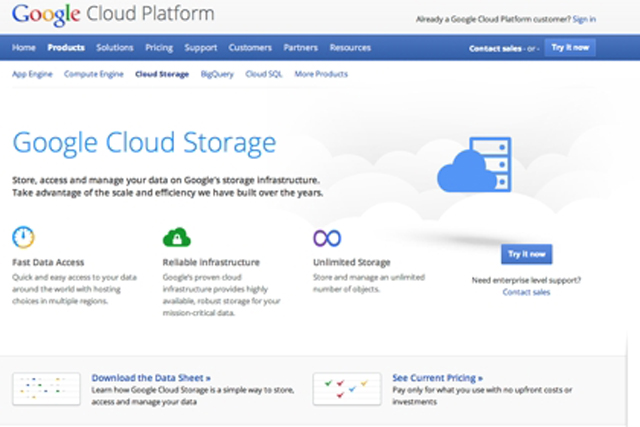Switch to the App Engine sub-tab
This screenshot has height=427, width=640.
32,74
